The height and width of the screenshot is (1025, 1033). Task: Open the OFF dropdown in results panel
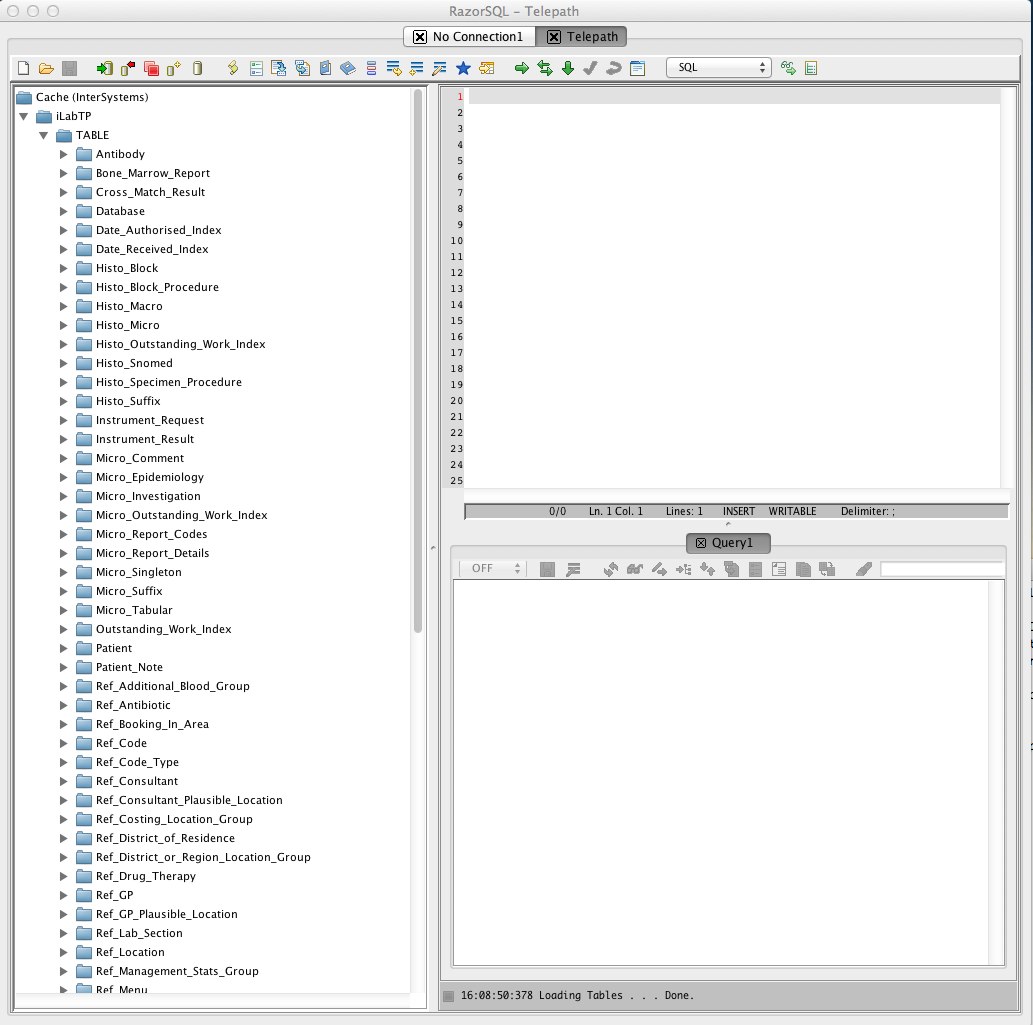coord(491,568)
